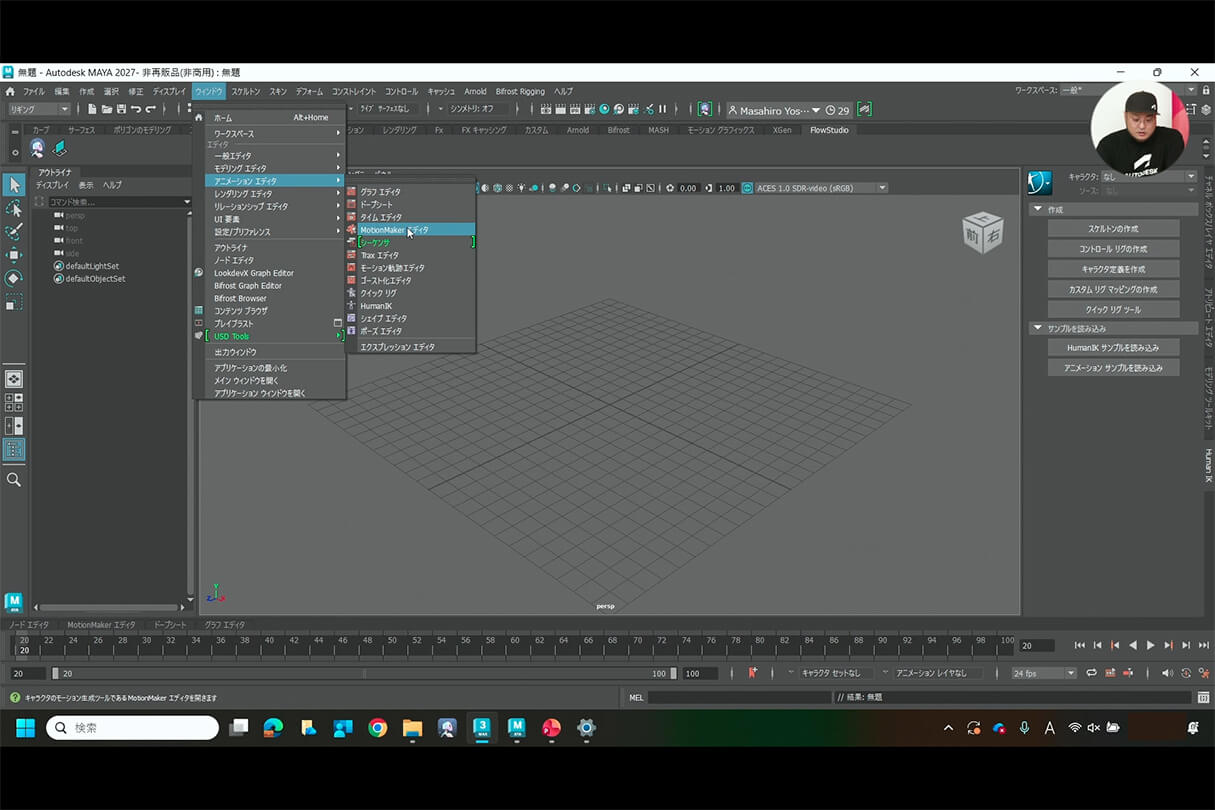Click HumanIK サンプルを読み込み button
The image size is (1215, 810).
tap(1113, 348)
